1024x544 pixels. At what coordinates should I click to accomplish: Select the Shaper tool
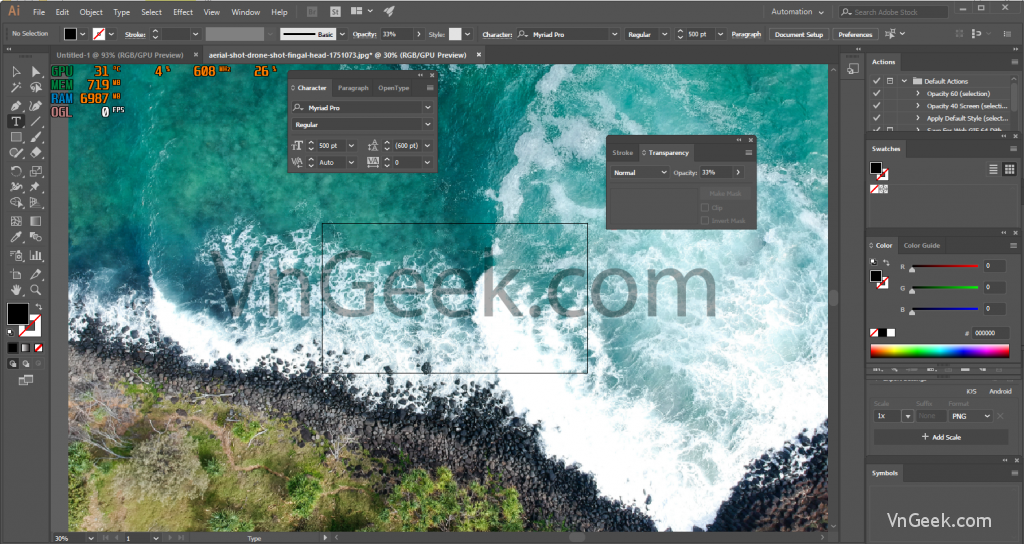(x=16, y=153)
